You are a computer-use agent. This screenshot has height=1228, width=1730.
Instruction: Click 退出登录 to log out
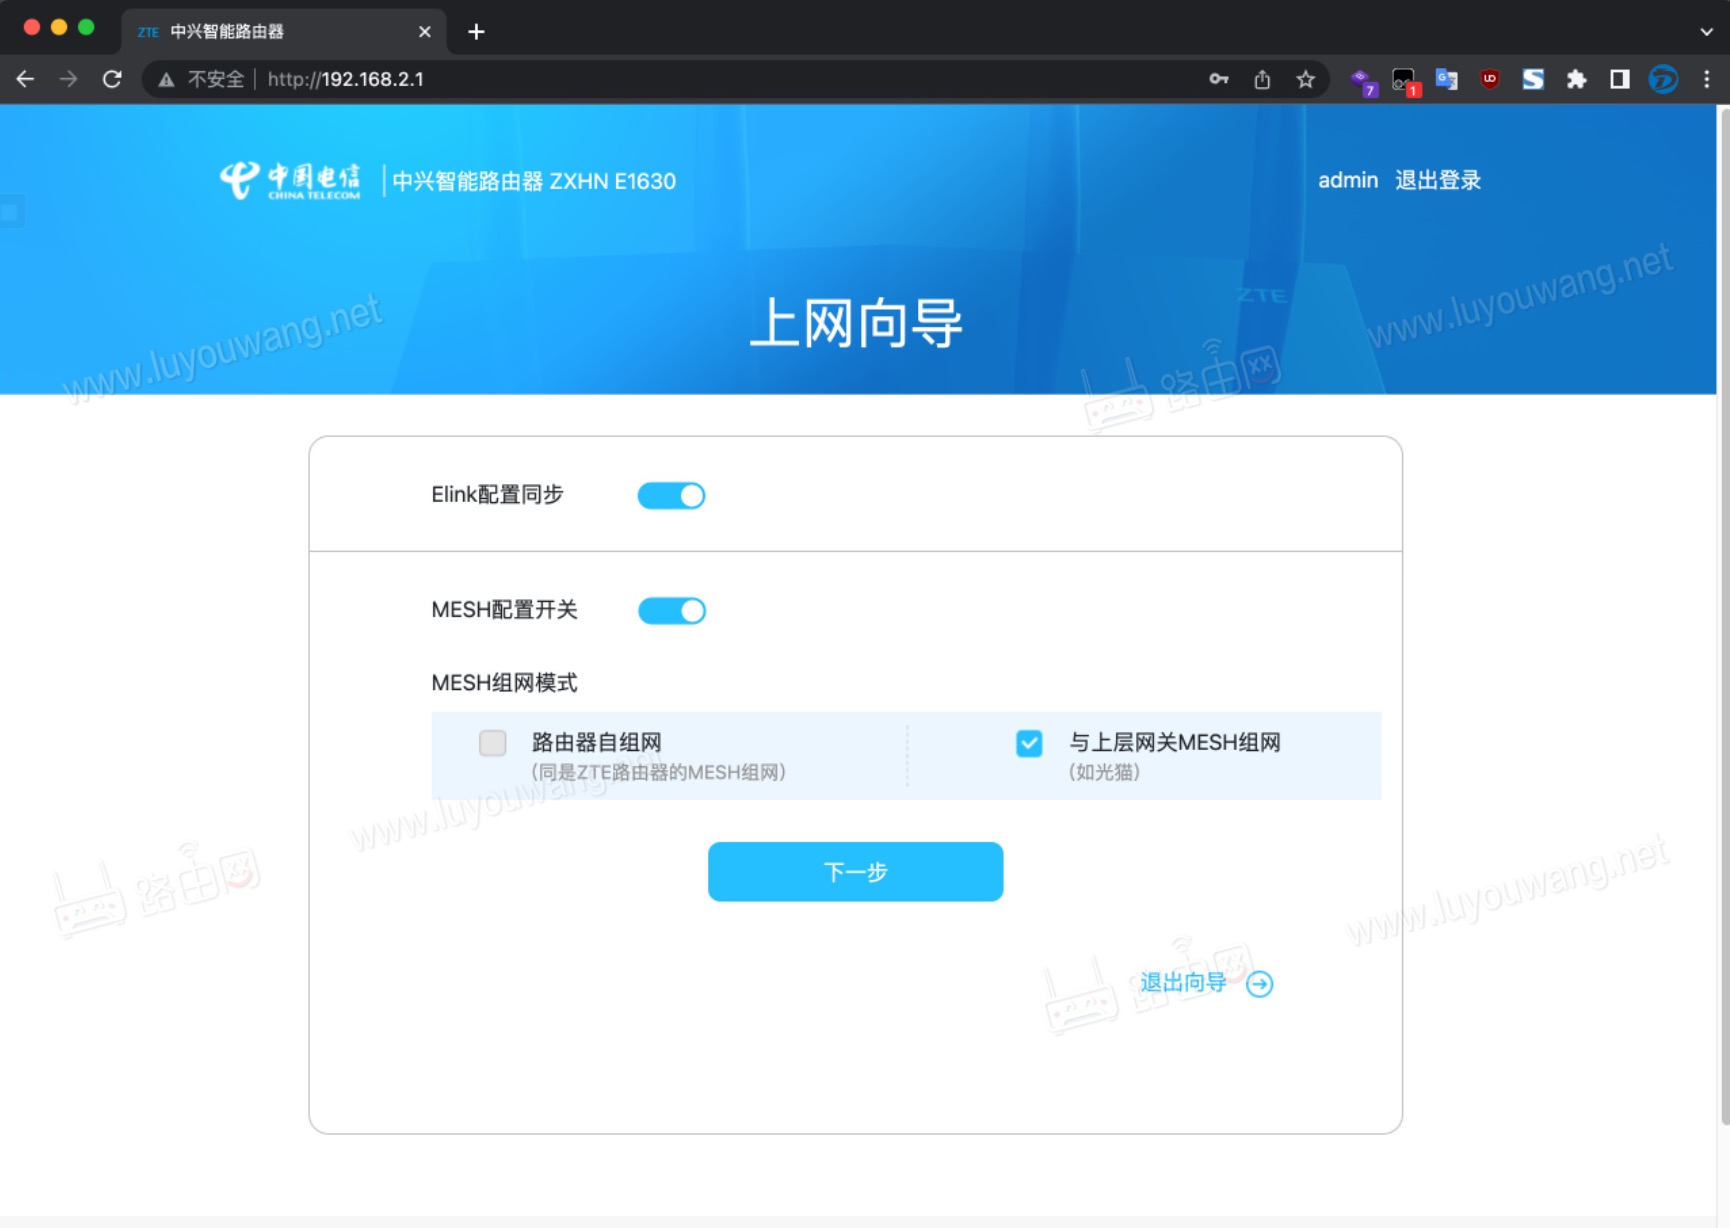(1437, 180)
